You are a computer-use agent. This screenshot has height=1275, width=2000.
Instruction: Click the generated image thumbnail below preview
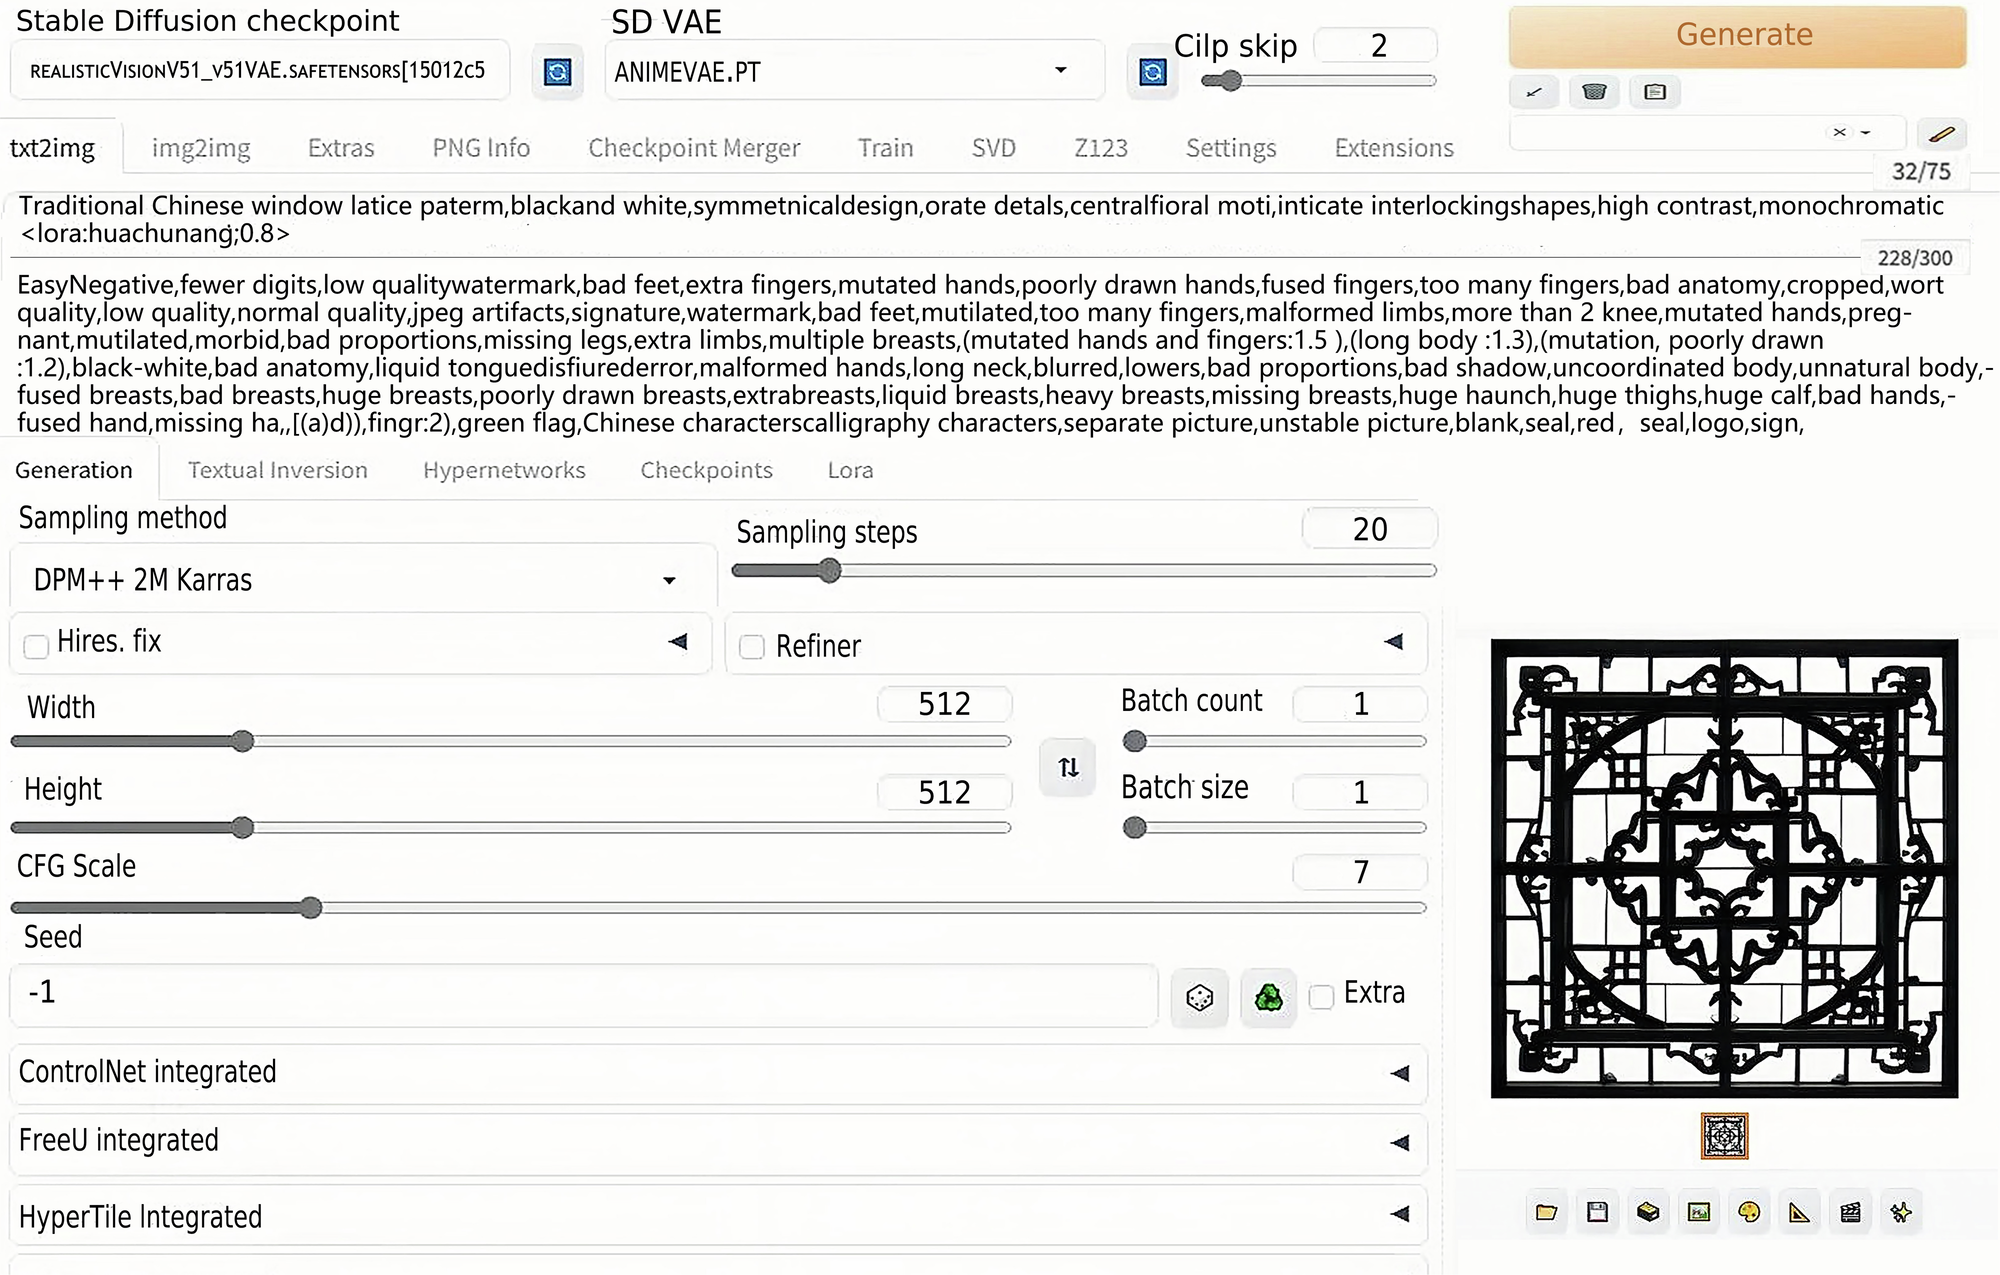[x=1724, y=1136]
